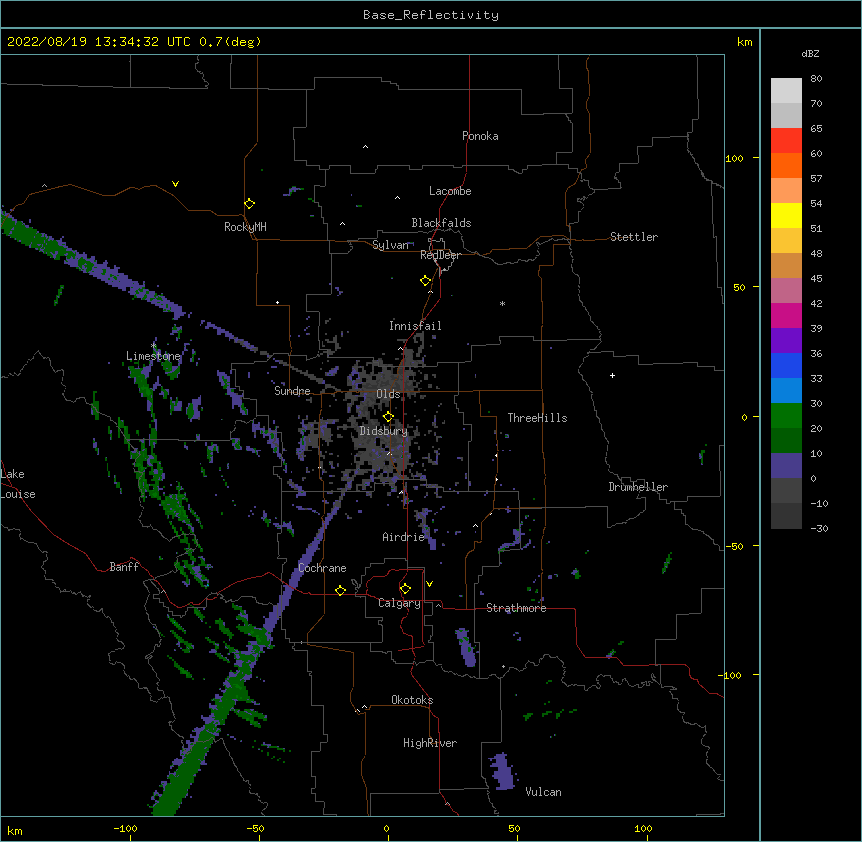This screenshot has width=862, height=842.
Task: Click the Limestone label
Action: [153, 356]
